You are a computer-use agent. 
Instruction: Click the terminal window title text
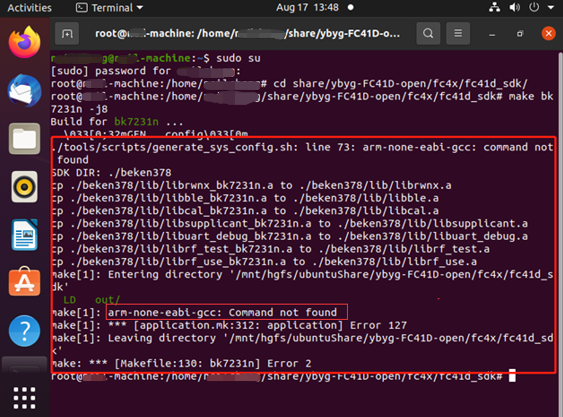[247, 33]
